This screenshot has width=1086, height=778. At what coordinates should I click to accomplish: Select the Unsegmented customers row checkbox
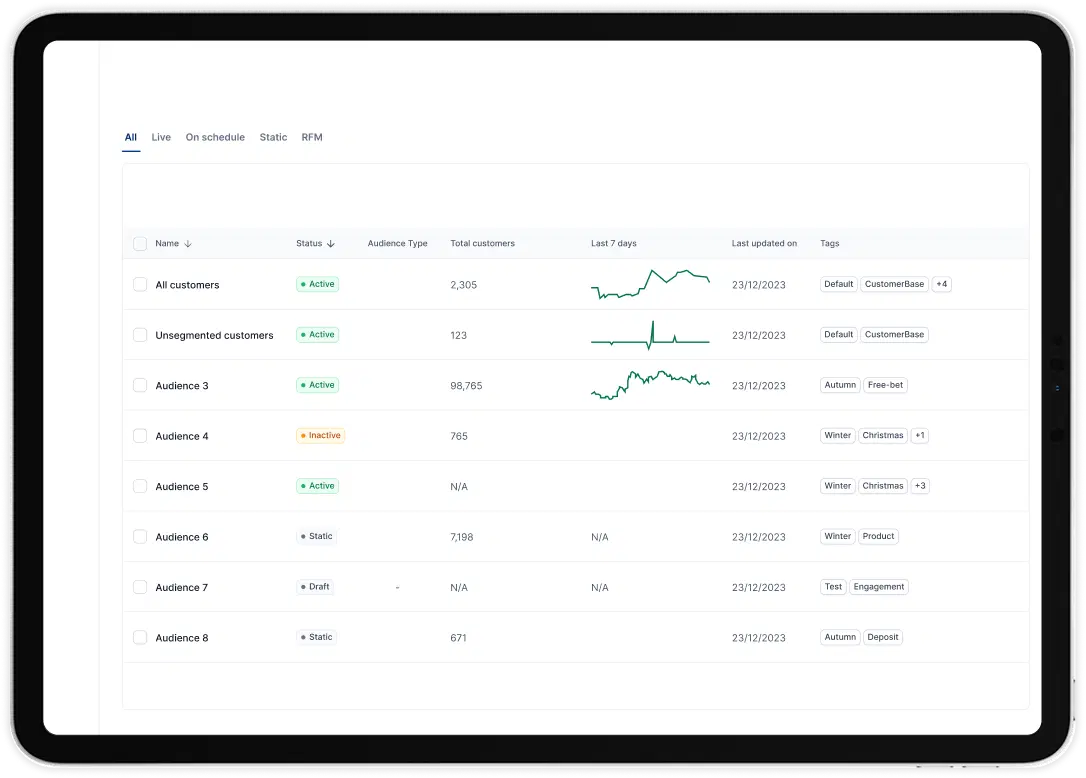pyautogui.click(x=140, y=335)
